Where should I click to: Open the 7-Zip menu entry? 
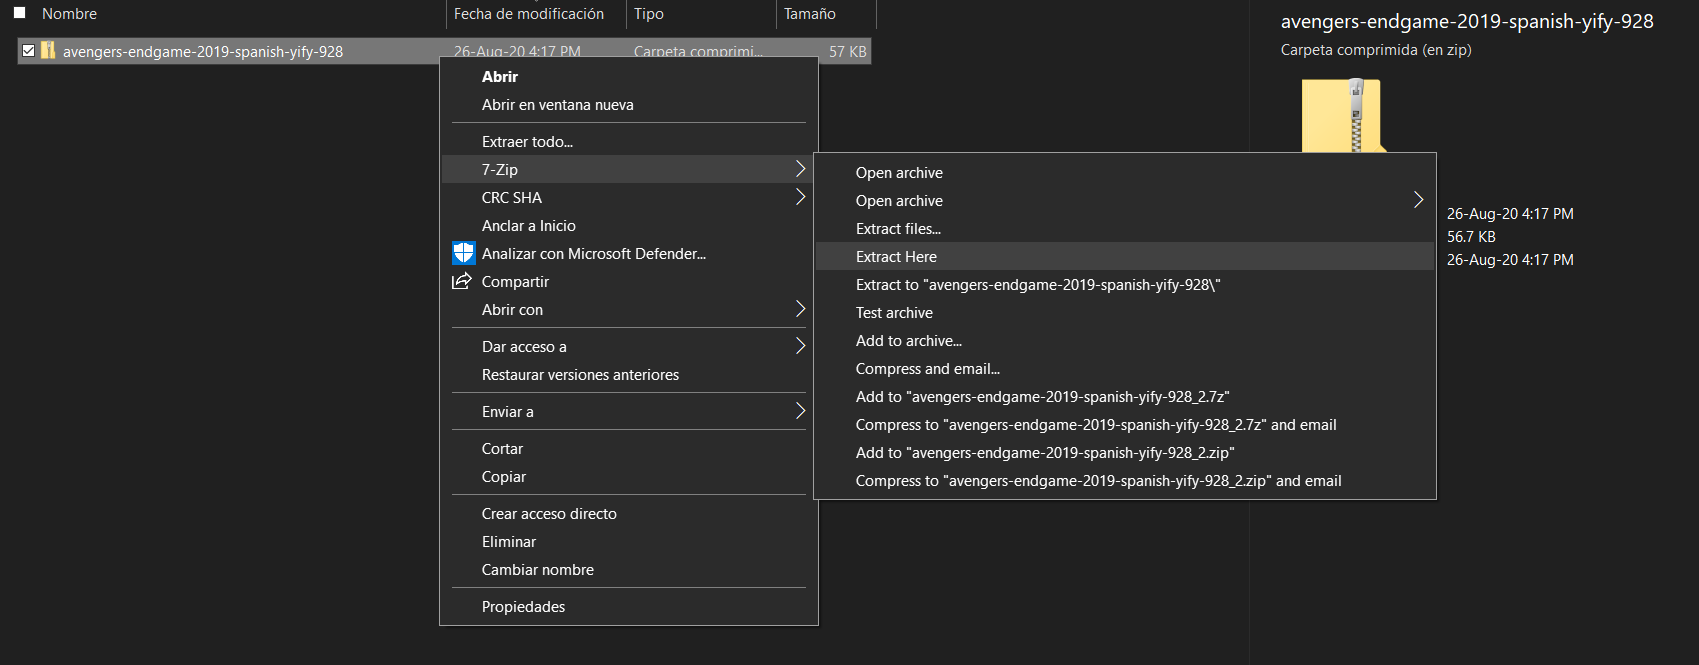pyautogui.click(x=629, y=169)
